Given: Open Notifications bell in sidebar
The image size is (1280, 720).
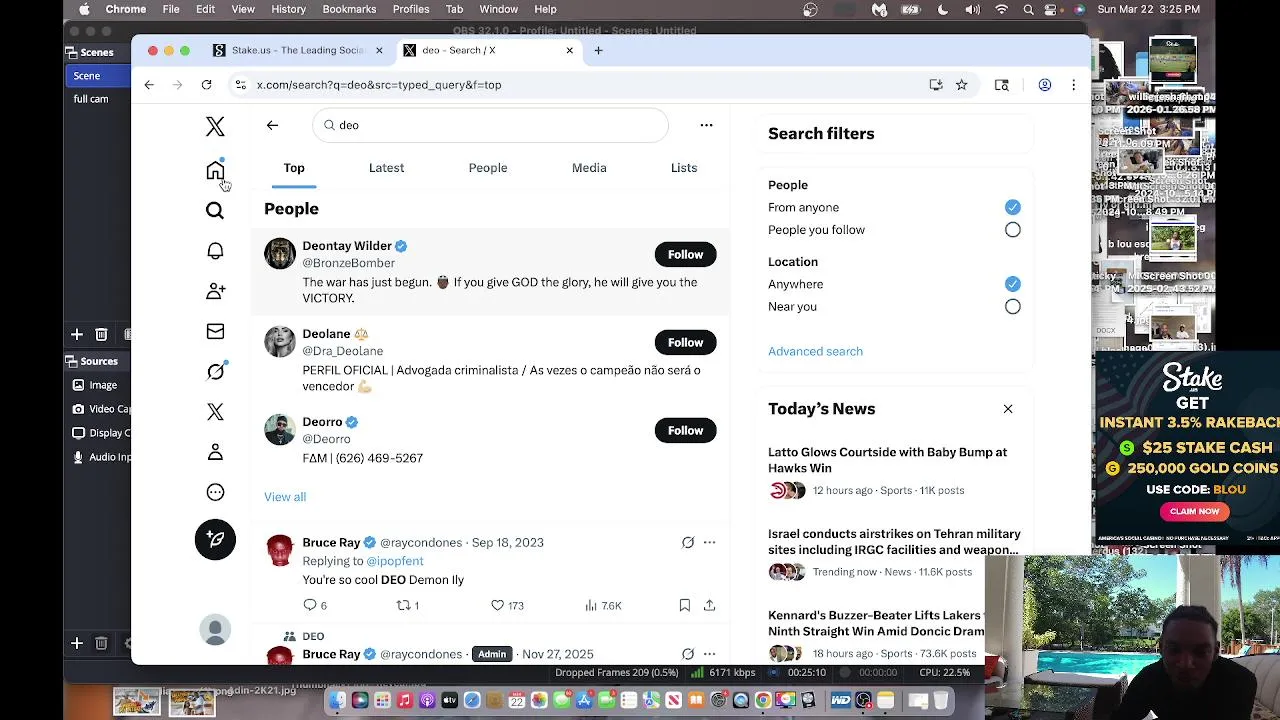Looking at the screenshot, I should pyautogui.click(x=215, y=251).
